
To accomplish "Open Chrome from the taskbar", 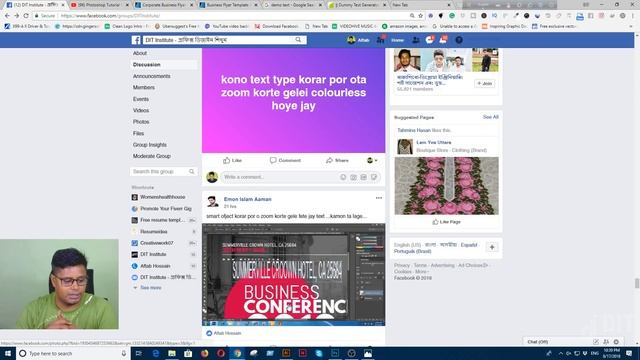I will (237, 353).
